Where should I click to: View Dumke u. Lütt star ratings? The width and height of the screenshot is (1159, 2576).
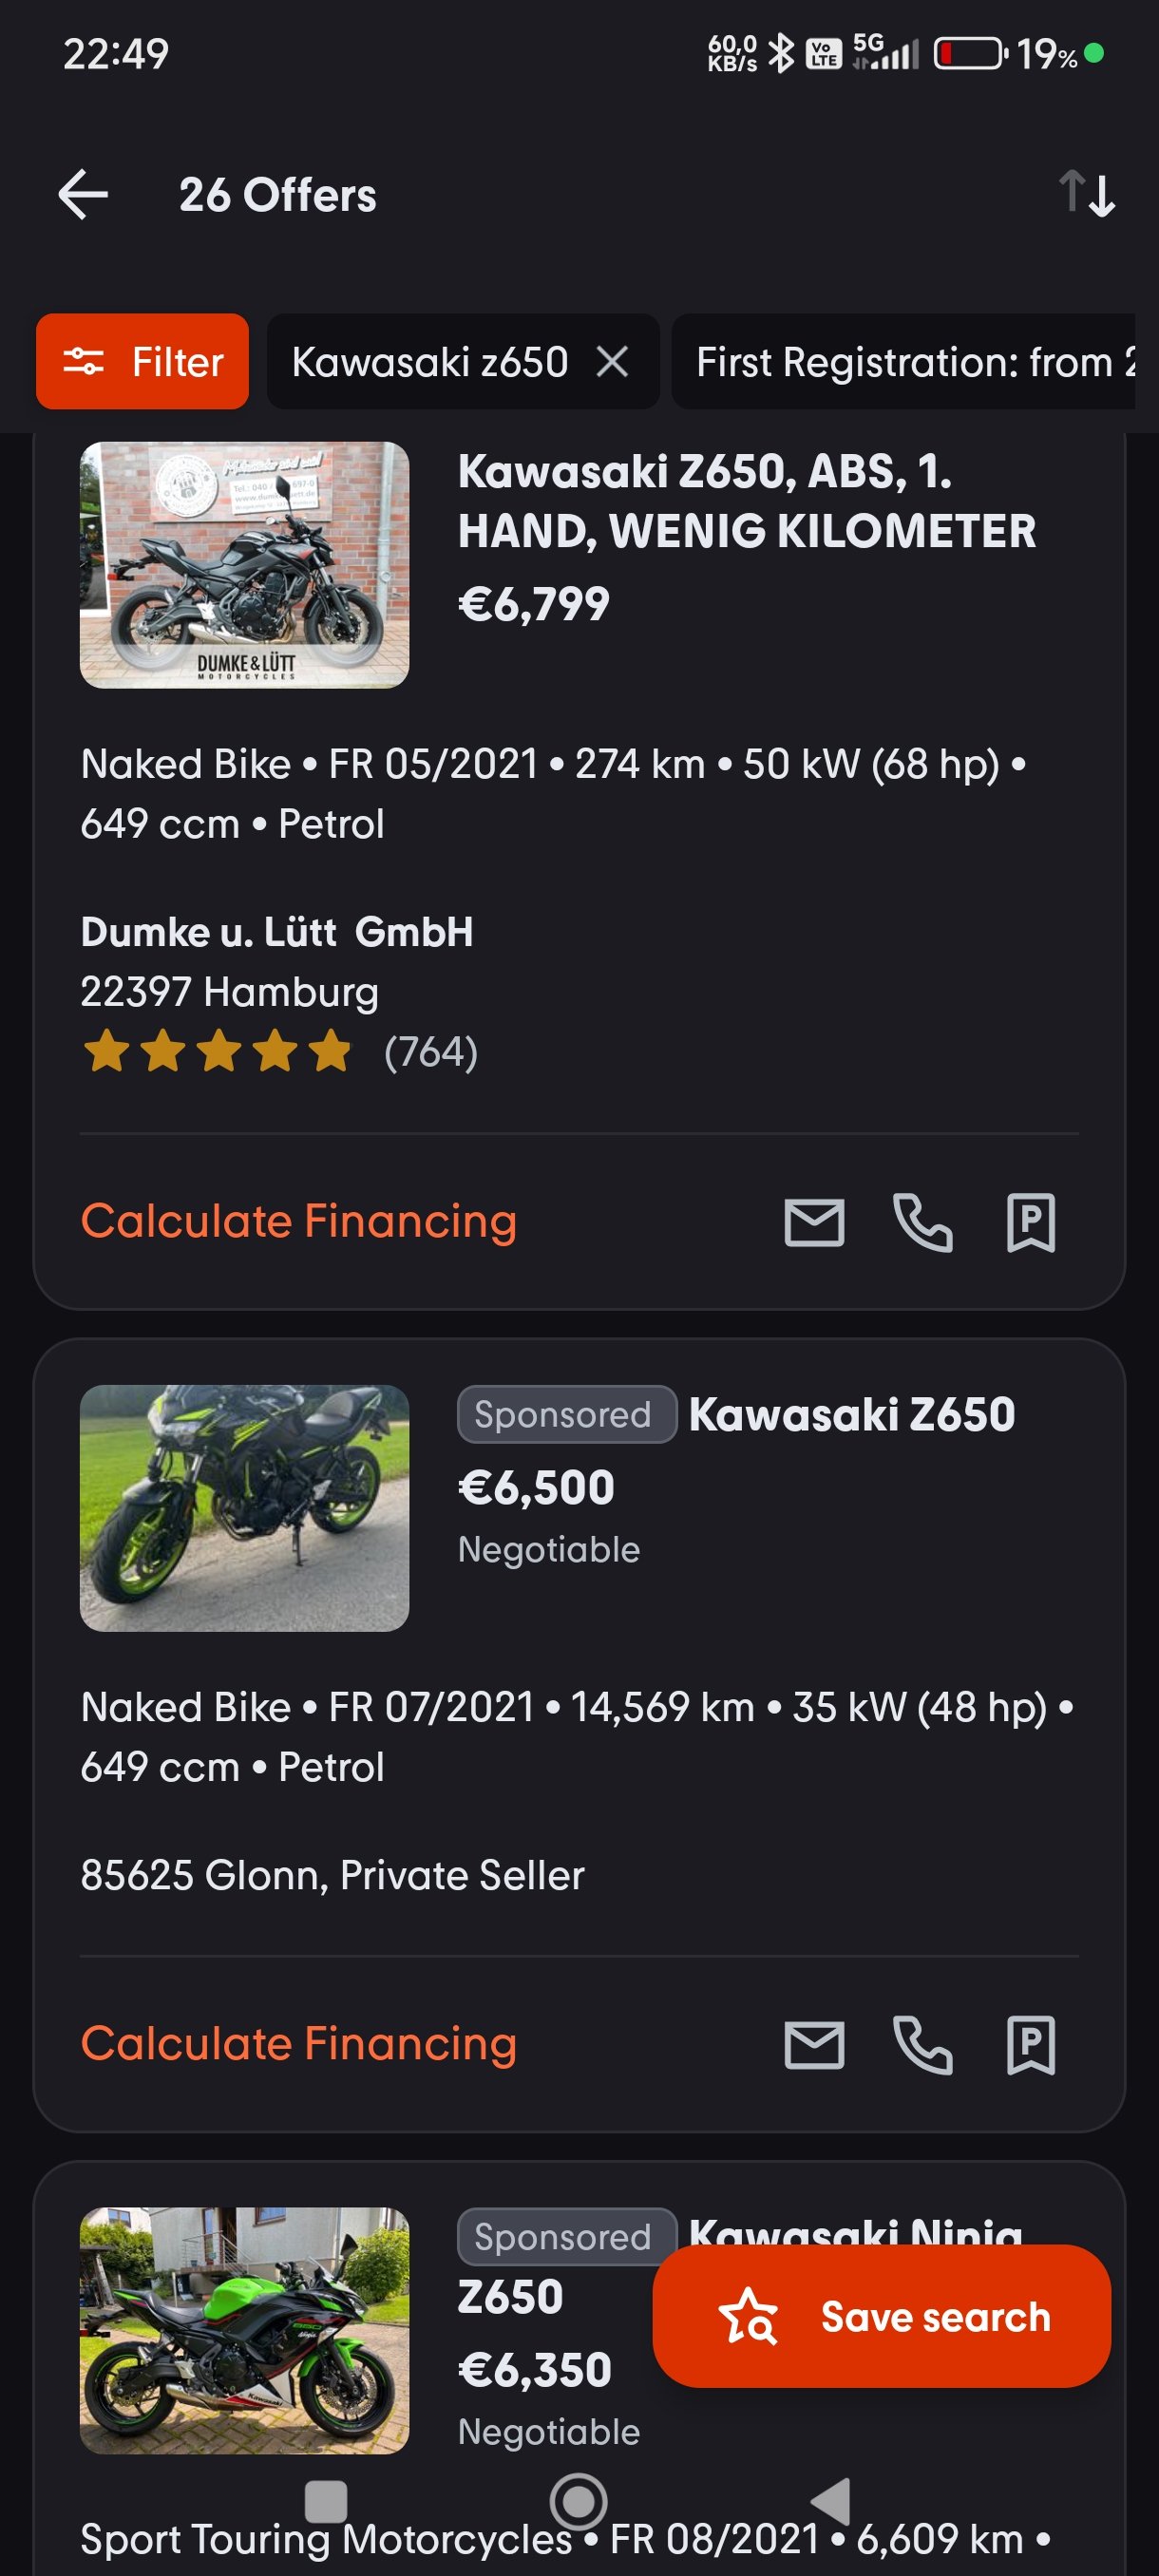pyautogui.click(x=218, y=1052)
